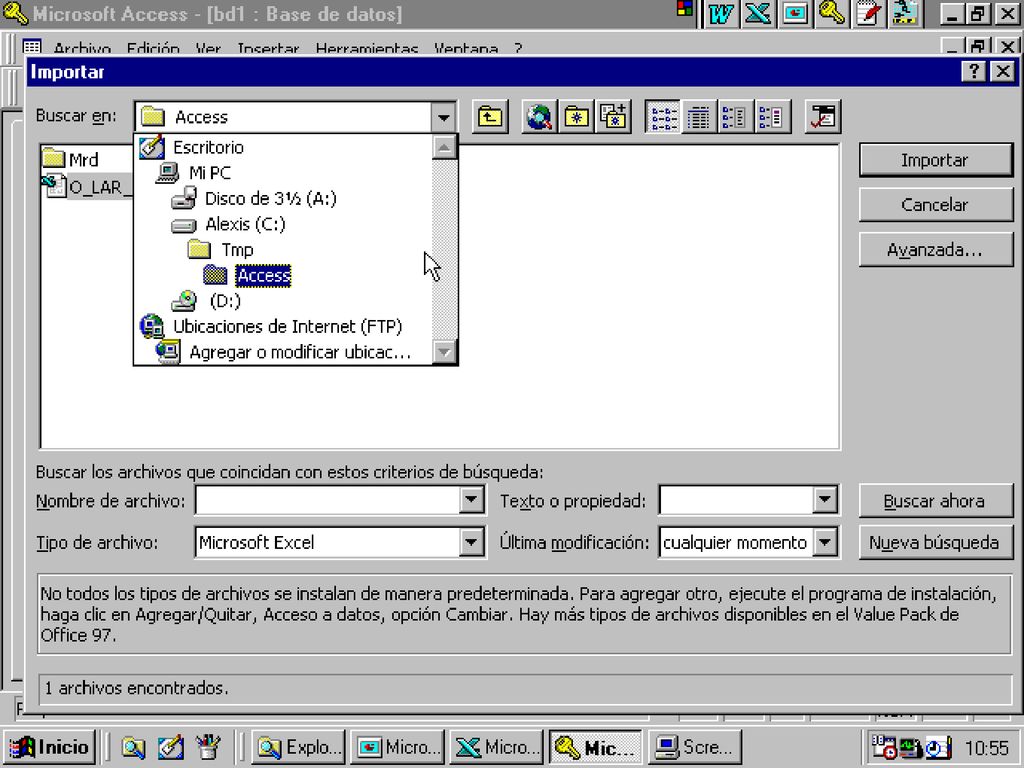Switch to Access Mic... taskbar button
Viewport: 1024px width, 768px height.
(596, 746)
